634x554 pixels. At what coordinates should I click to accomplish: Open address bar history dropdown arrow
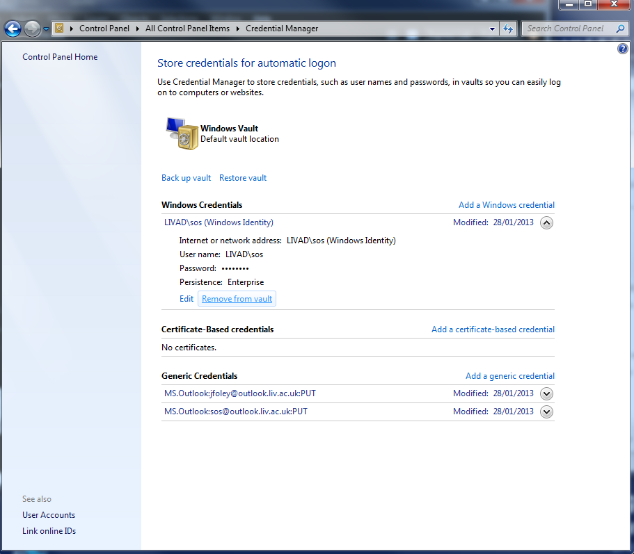(x=492, y=29)
